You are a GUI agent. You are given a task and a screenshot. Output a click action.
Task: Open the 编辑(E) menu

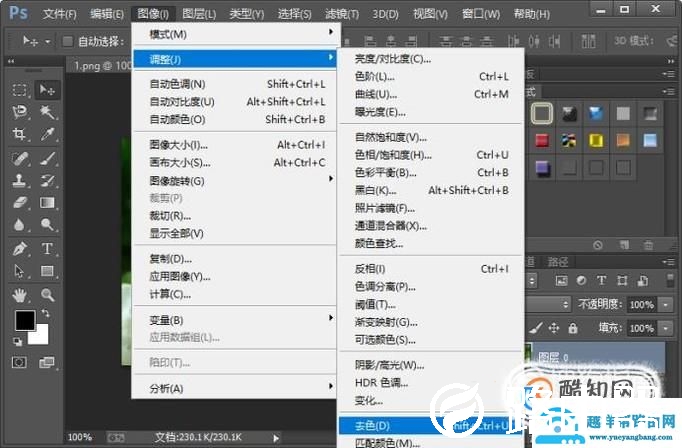107,14
